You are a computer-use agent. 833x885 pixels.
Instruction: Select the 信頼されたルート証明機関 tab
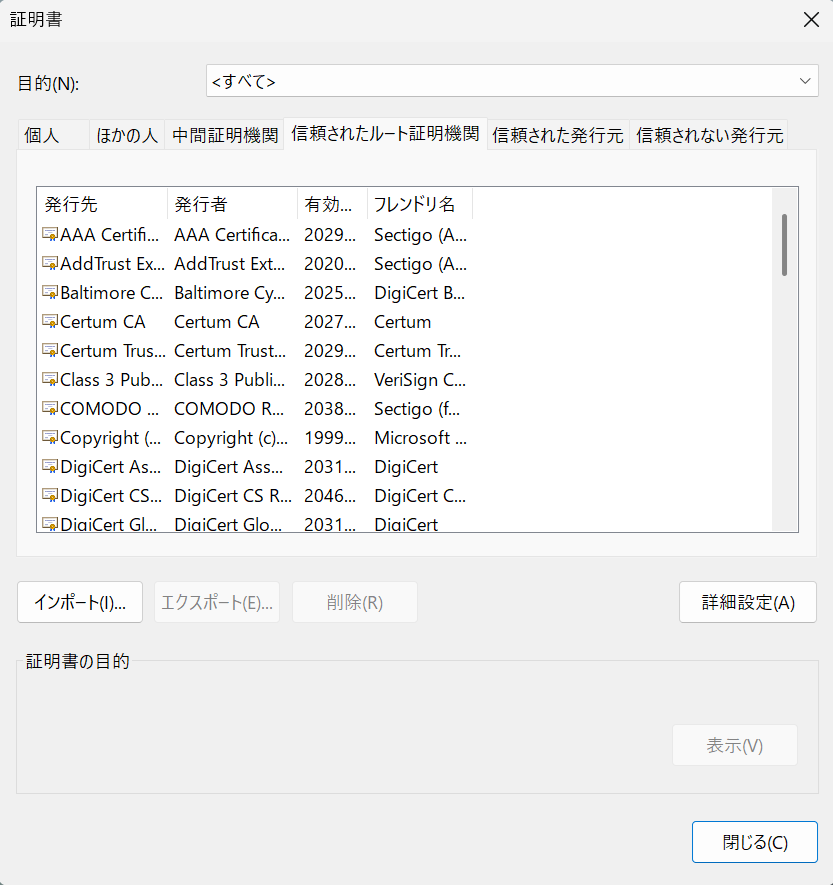(x=385, y=134)
